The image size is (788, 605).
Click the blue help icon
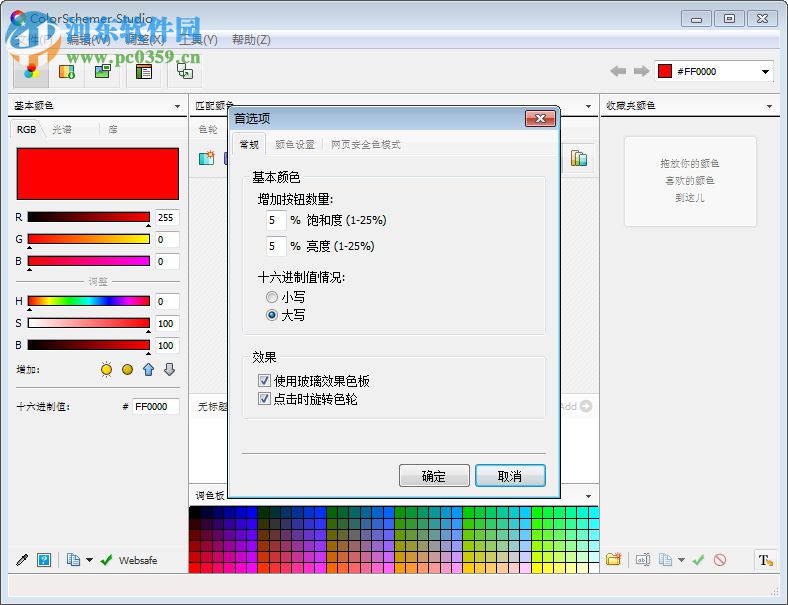[44, 560]
